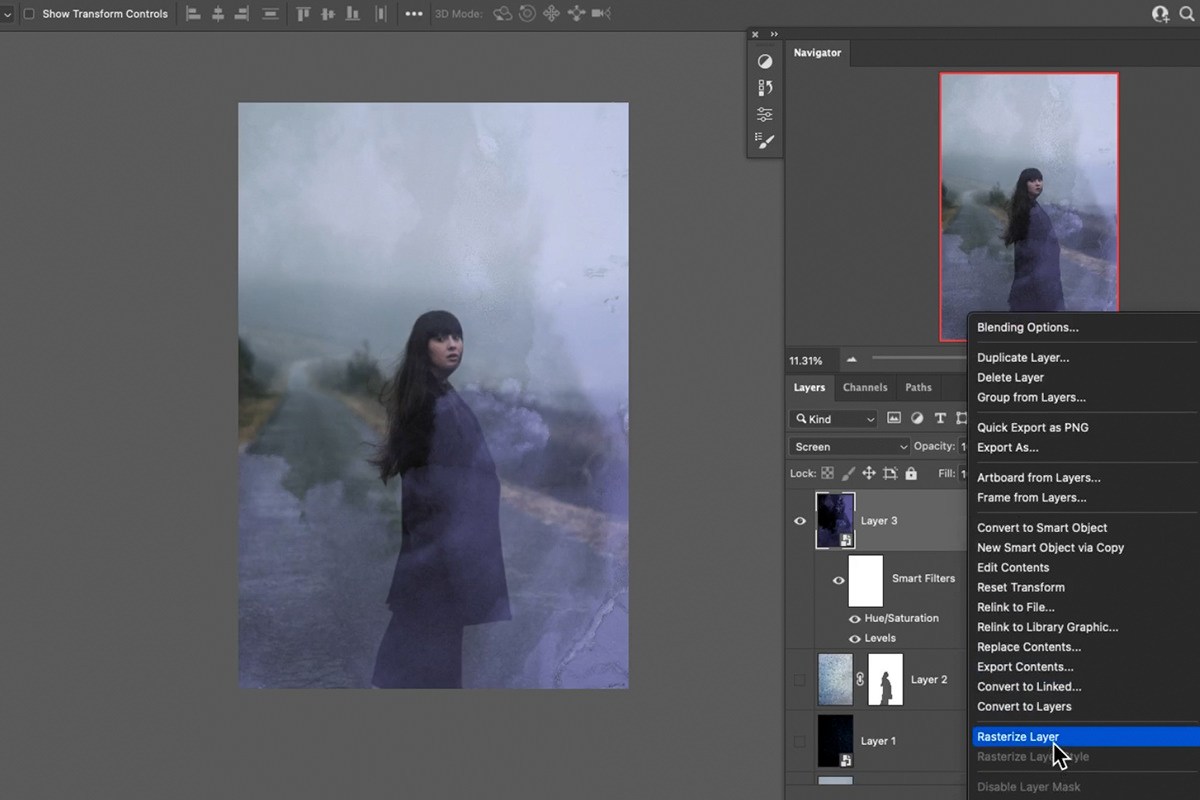Open the Brush Settings panel icon
The width and height of the screenshot is (1200, 800).
765,141
